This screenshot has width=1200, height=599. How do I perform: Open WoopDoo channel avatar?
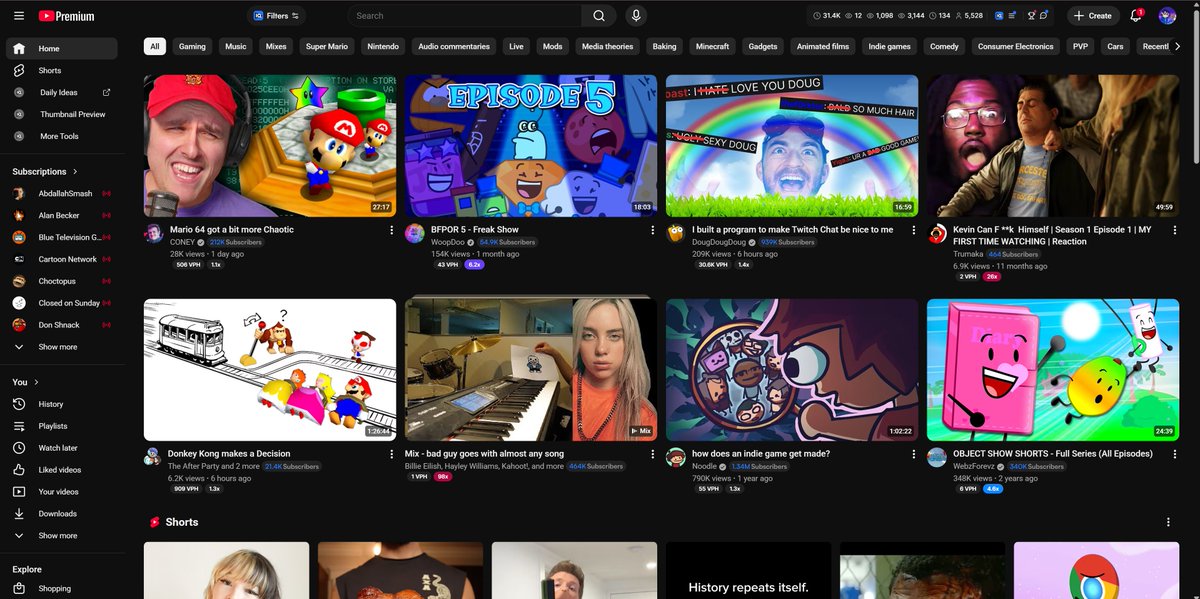tap(415, 234)
